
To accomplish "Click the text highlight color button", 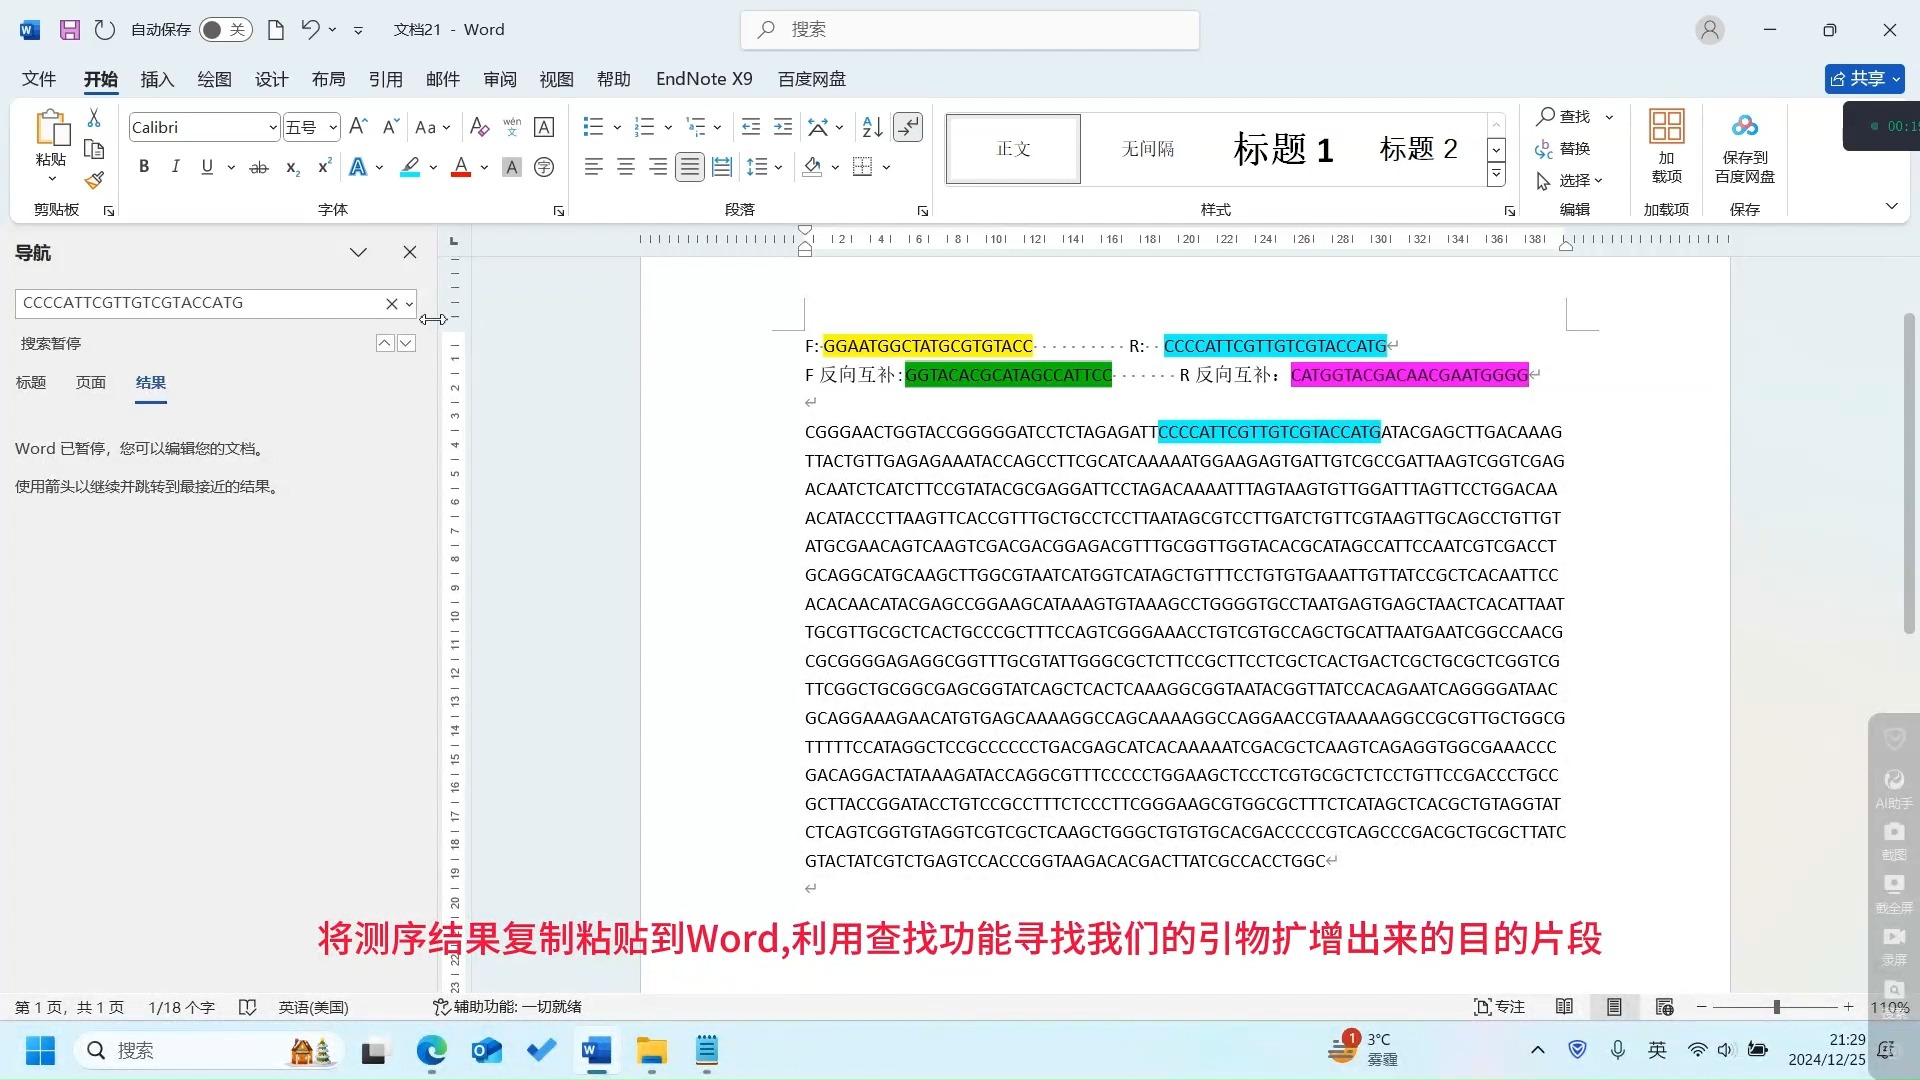I will [410, 167].
